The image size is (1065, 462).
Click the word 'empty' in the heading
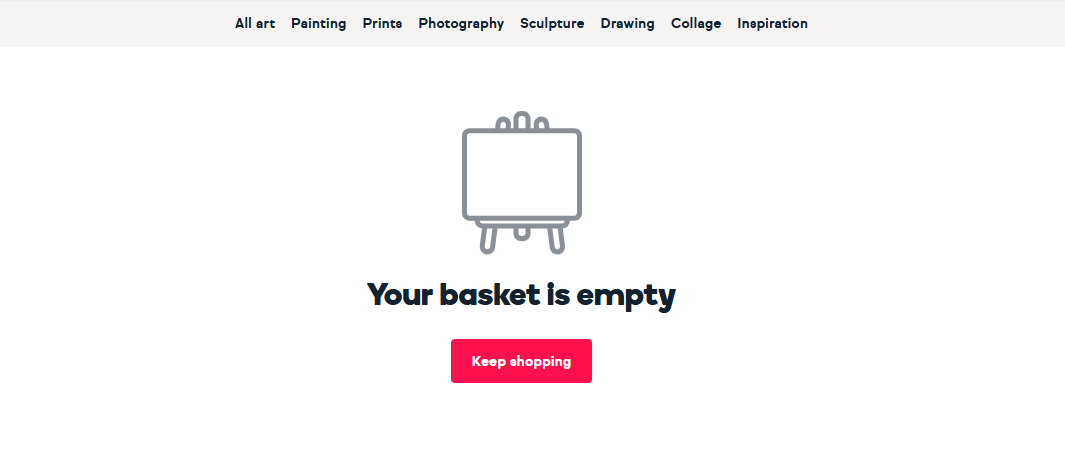coord(626,298)
